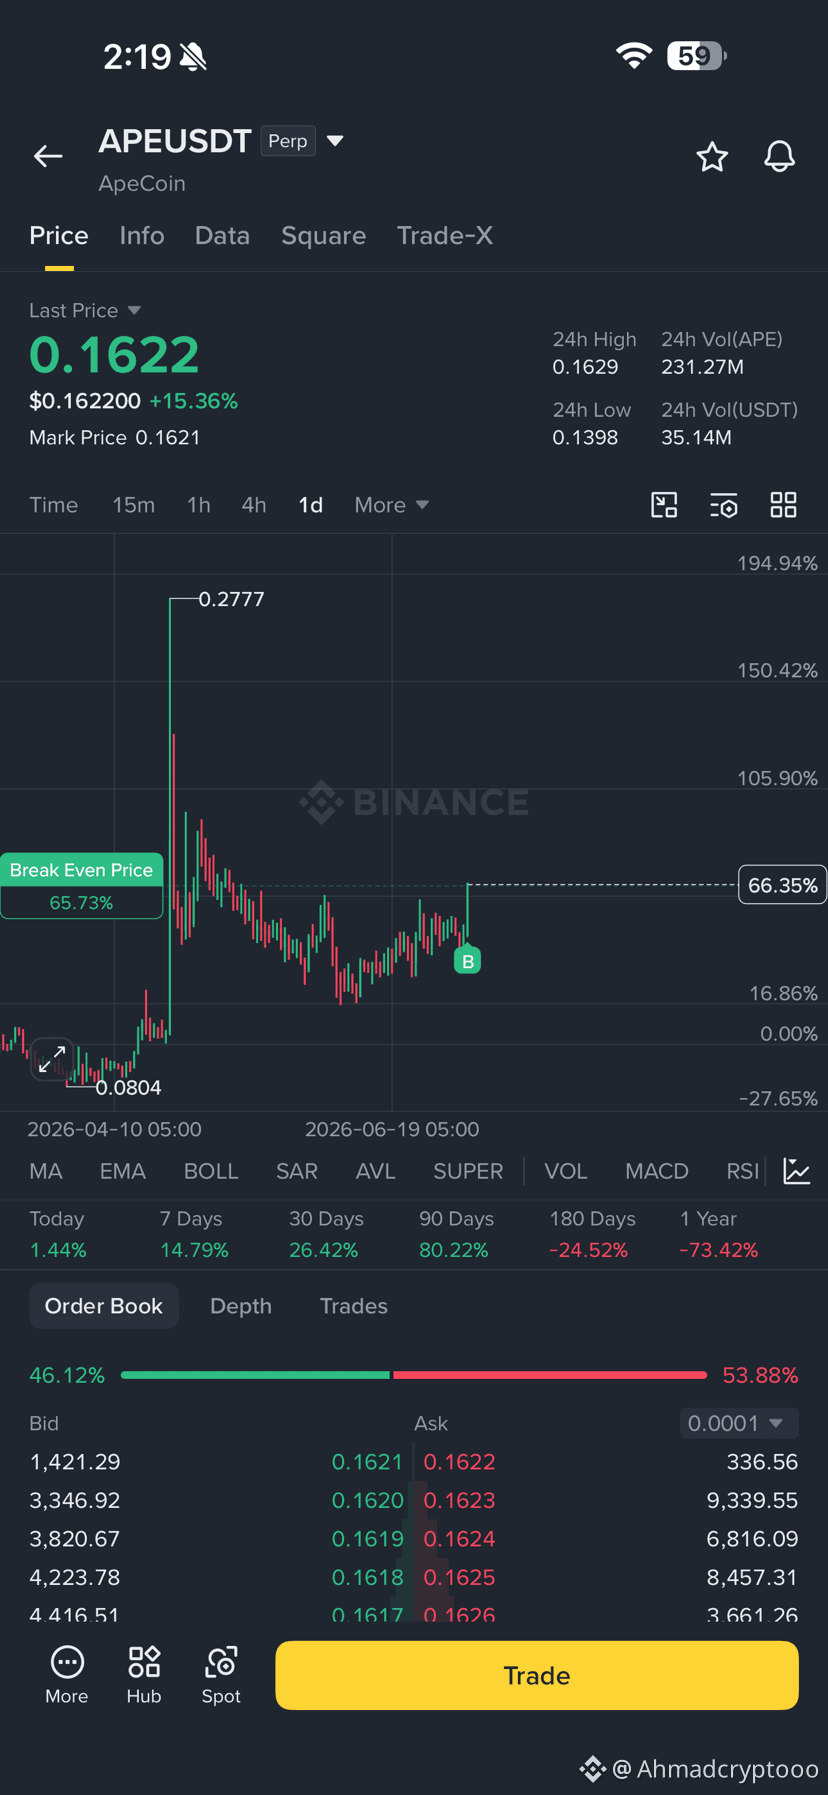Open the Hub icon

[x=144, y=1675]
